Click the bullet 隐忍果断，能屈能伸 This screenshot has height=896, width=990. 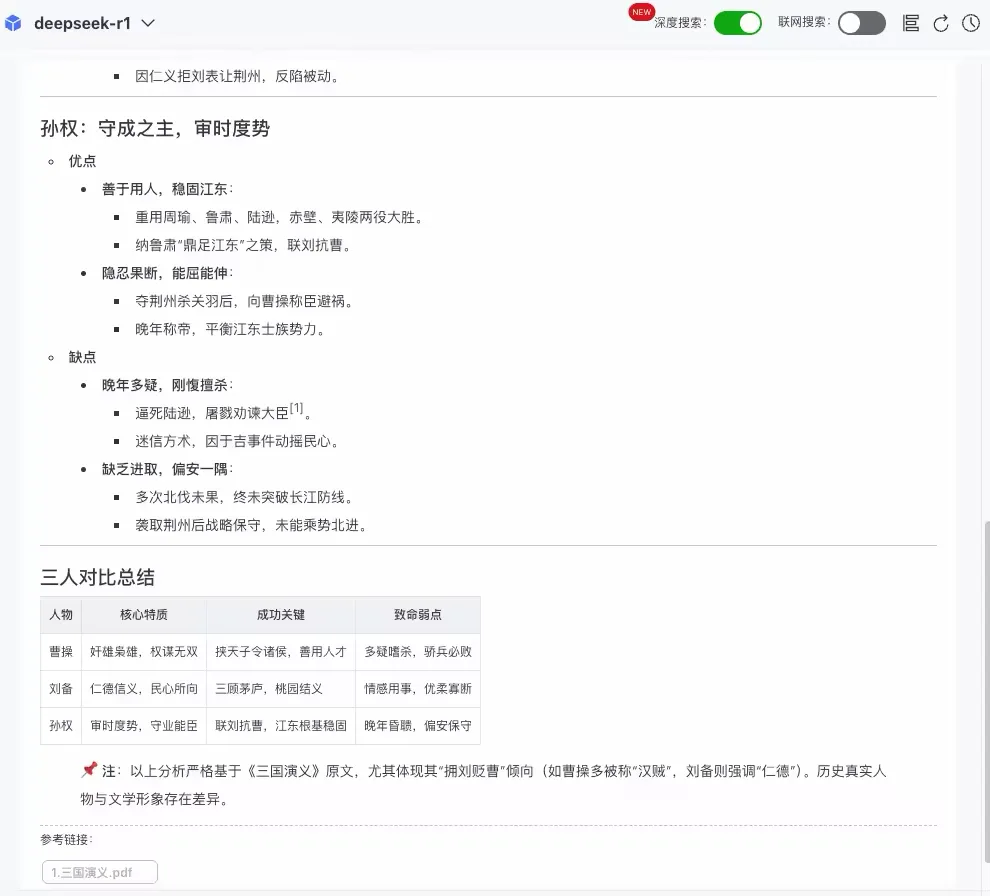tap(167, 273)
